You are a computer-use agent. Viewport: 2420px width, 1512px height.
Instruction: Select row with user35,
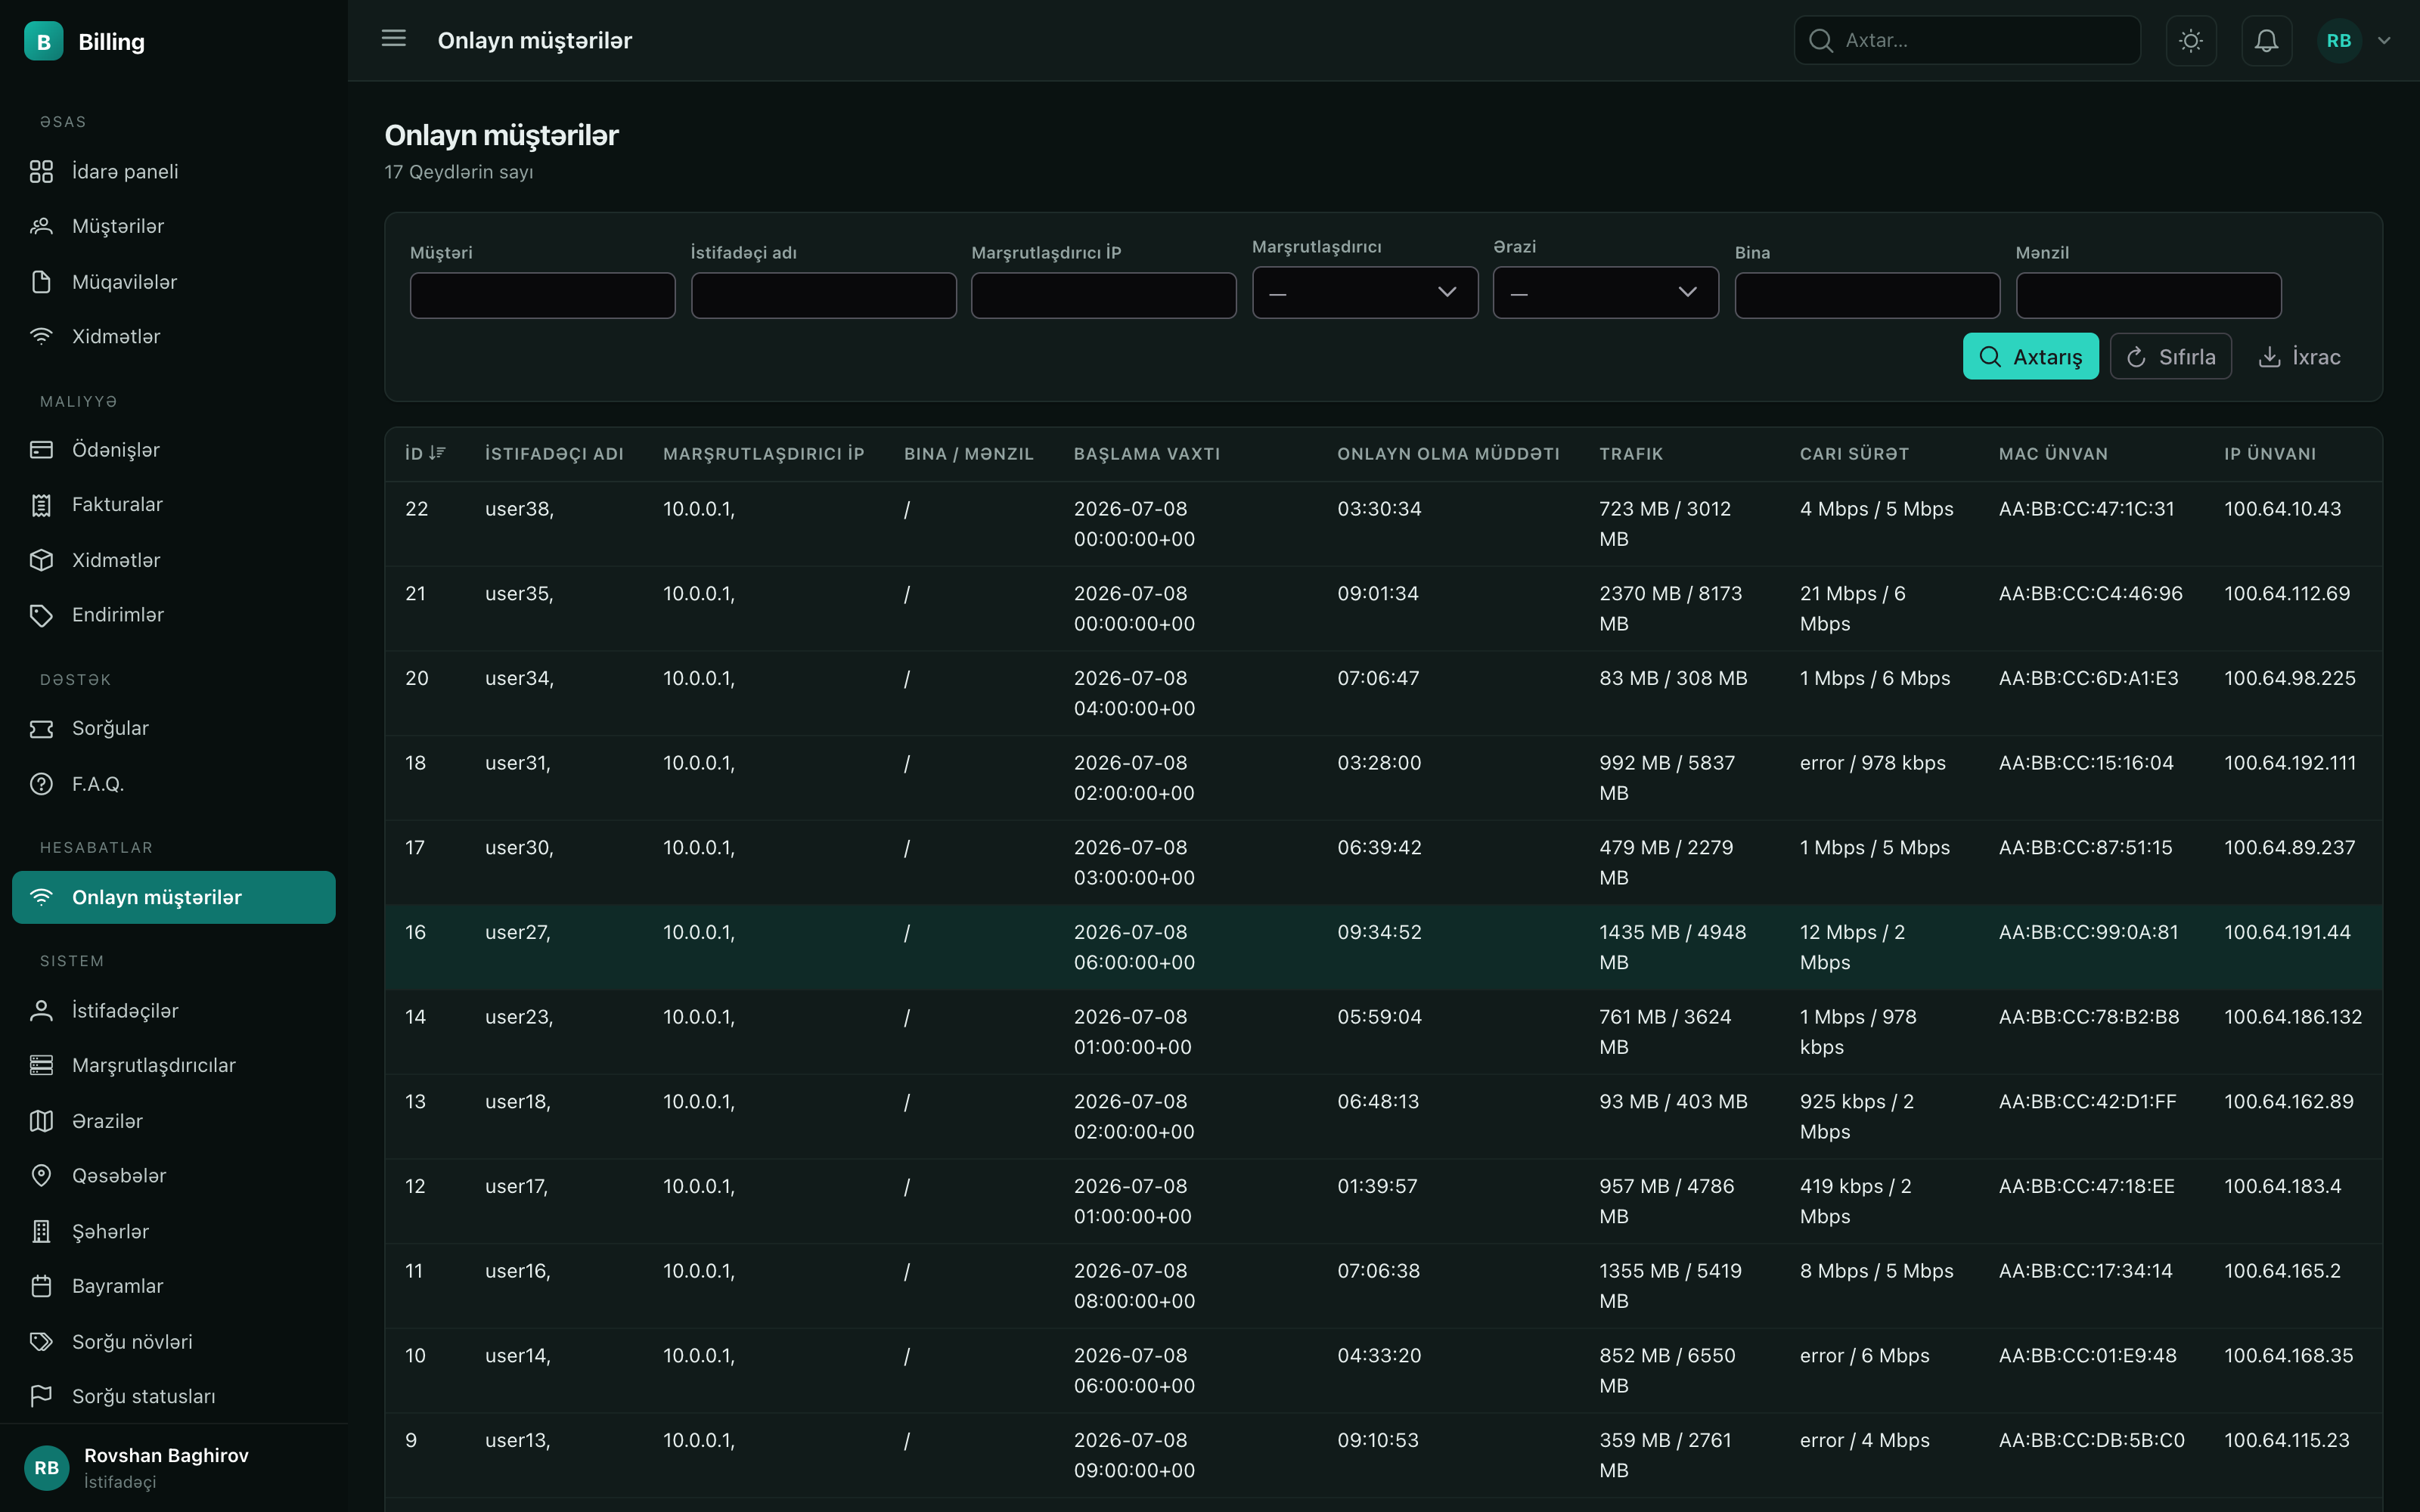point(1383,609)
